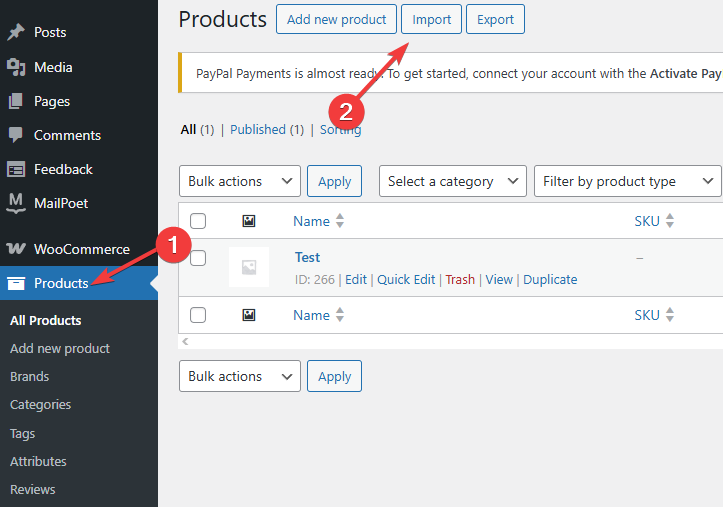Click the Media icon in sidebar
Screen dimensions: 723x507
[x=16, y=67]
